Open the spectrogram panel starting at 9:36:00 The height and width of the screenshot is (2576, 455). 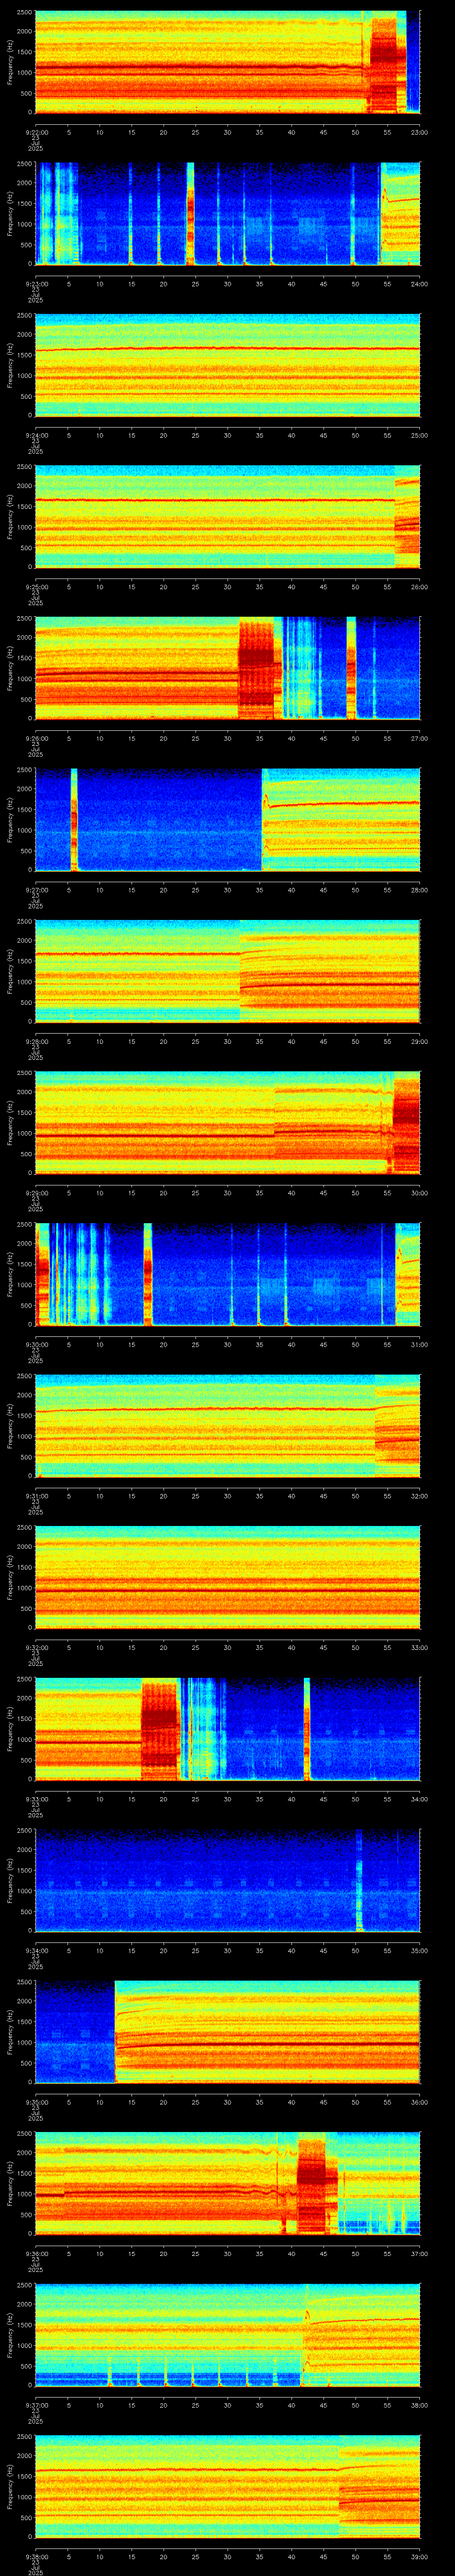pos(227,2184)
